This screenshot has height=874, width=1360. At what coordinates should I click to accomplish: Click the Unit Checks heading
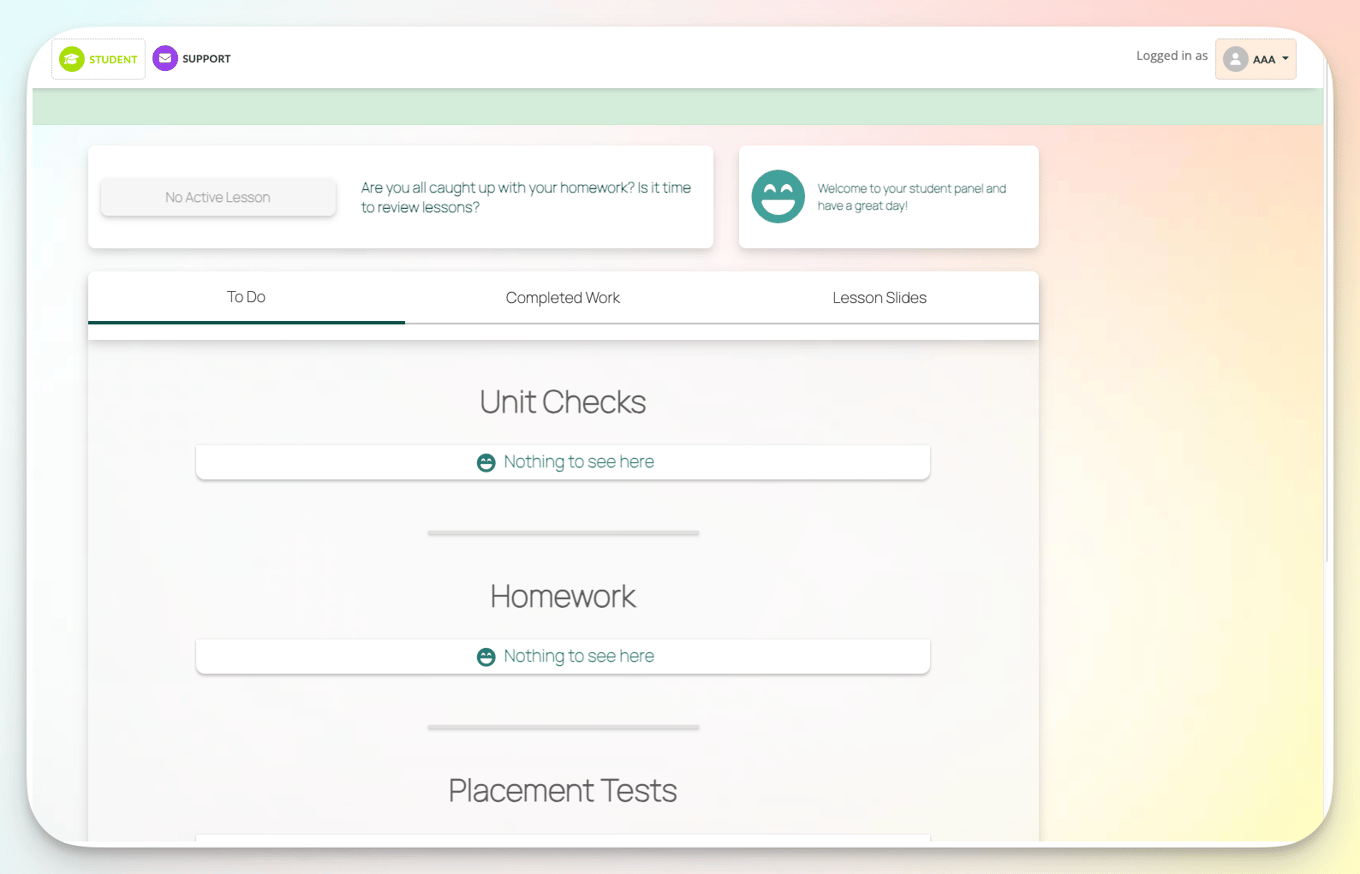[563, 402]
